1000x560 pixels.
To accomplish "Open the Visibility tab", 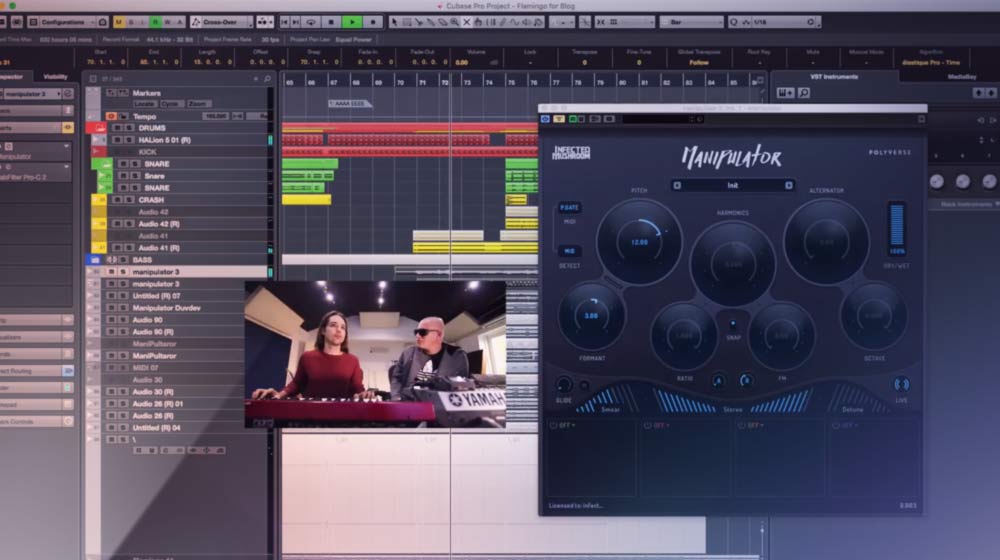I will coord(56,76).
